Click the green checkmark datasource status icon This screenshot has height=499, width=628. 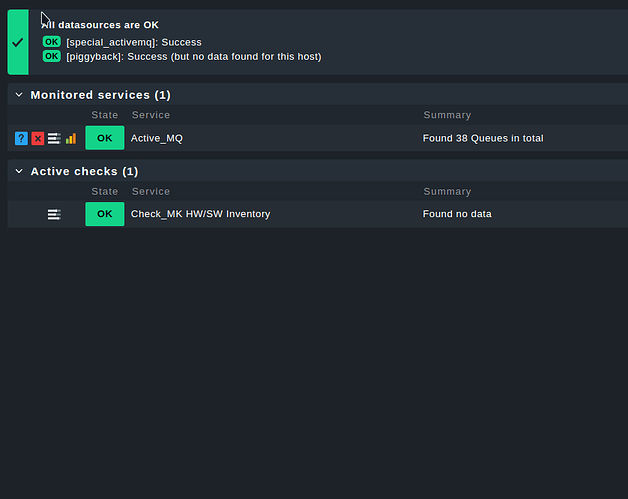(x=17, y=43)
